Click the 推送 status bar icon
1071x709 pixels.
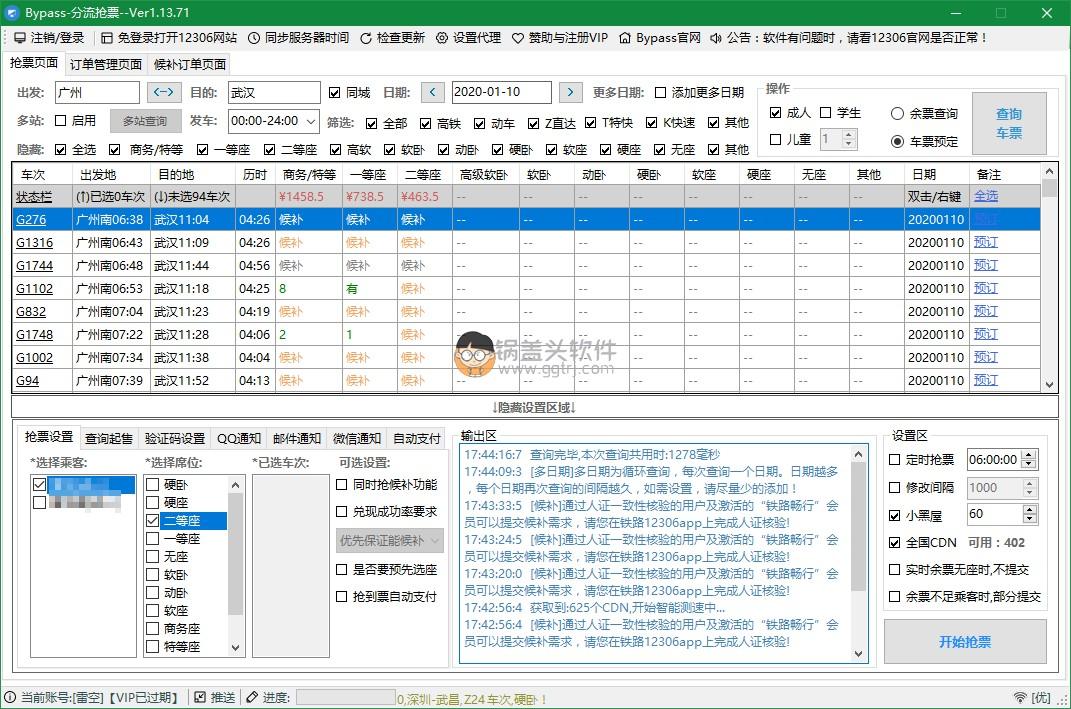coord(199,697)
